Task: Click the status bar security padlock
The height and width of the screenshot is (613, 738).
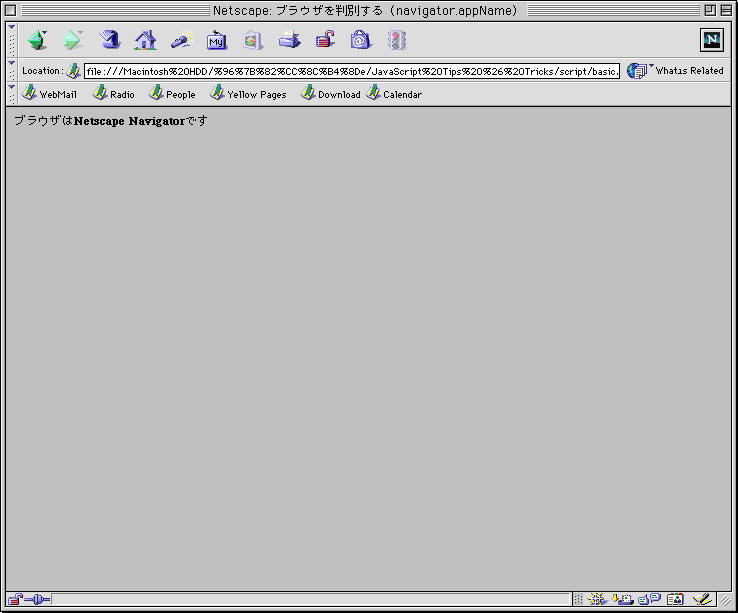Action: [15, 599]
